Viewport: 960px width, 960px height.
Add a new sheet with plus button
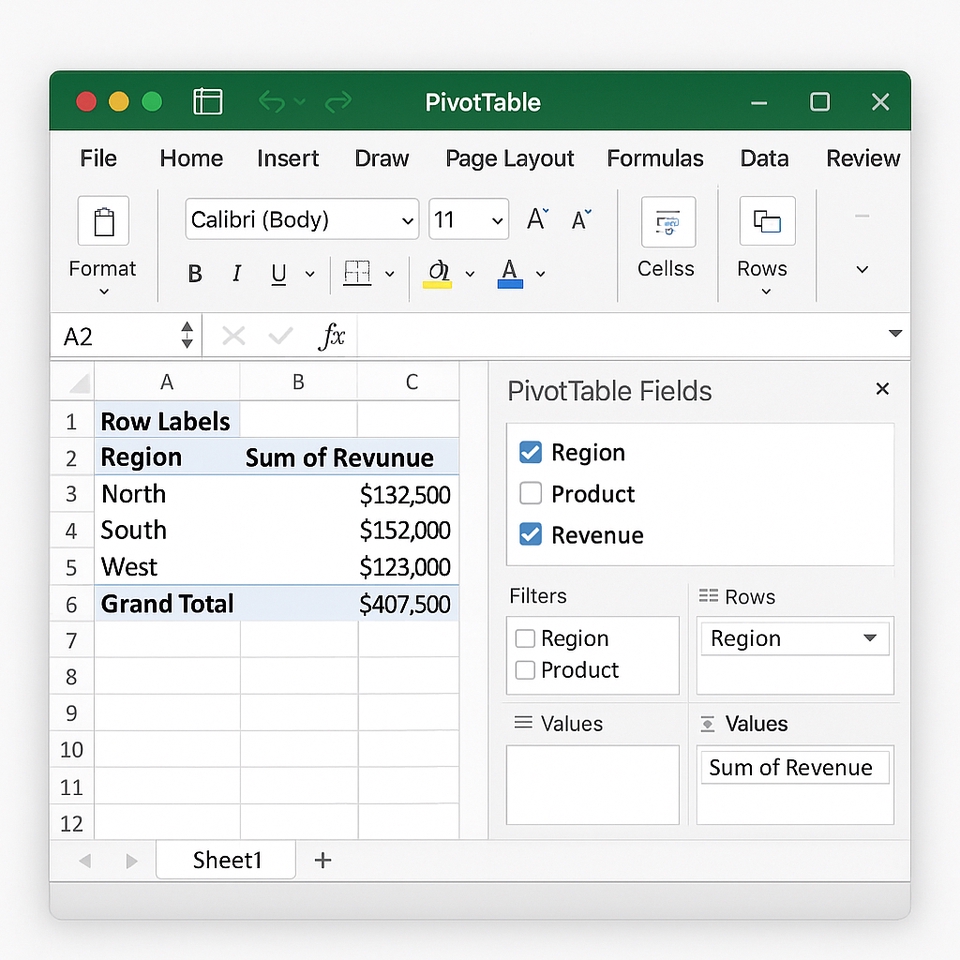click(322, 860)
